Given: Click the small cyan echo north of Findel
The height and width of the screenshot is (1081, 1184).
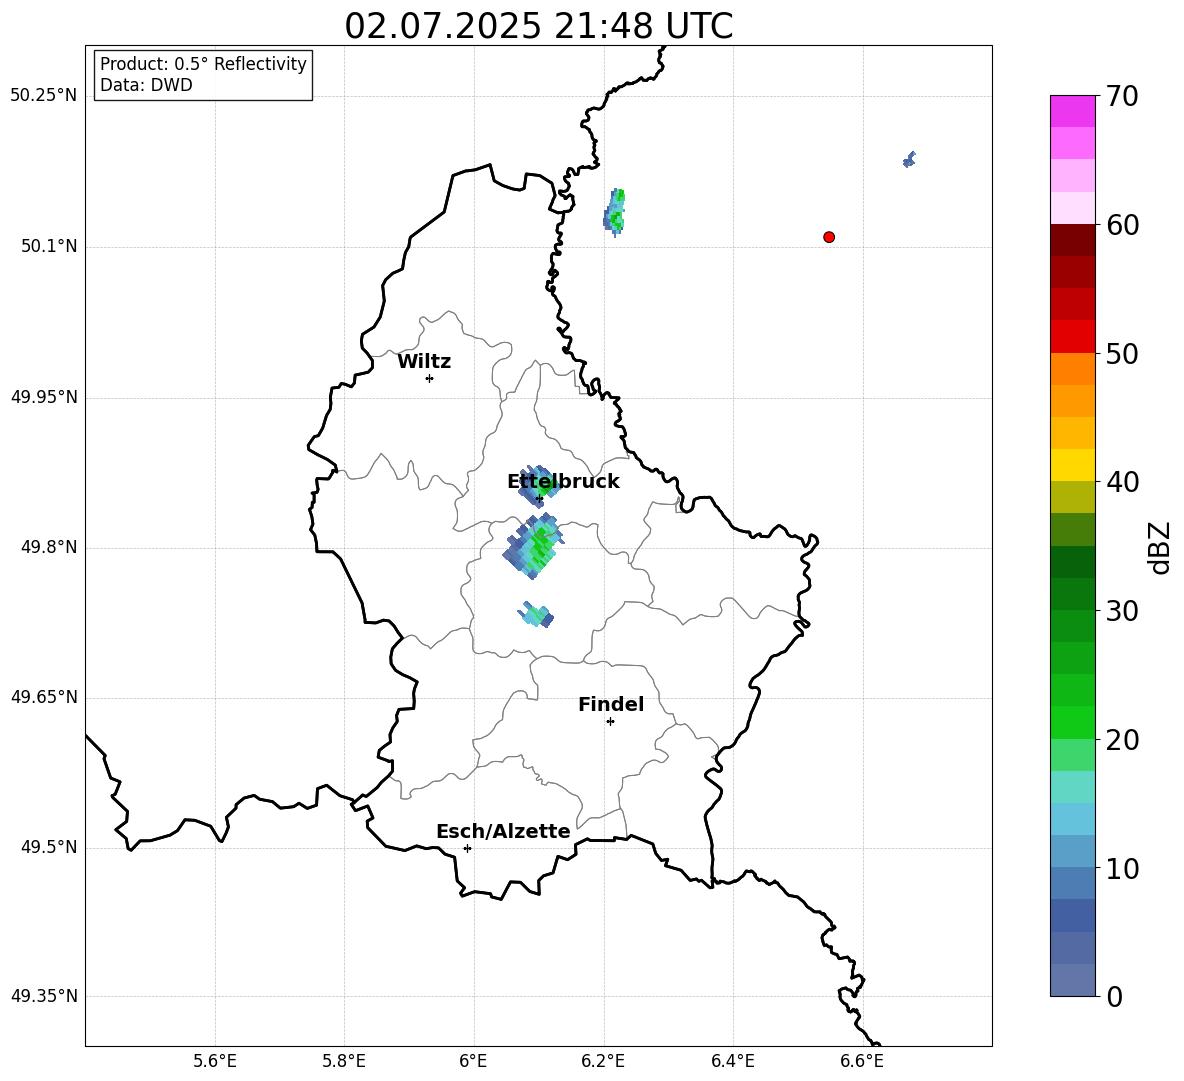Looking at the screenshot, I should coord(536,614).
